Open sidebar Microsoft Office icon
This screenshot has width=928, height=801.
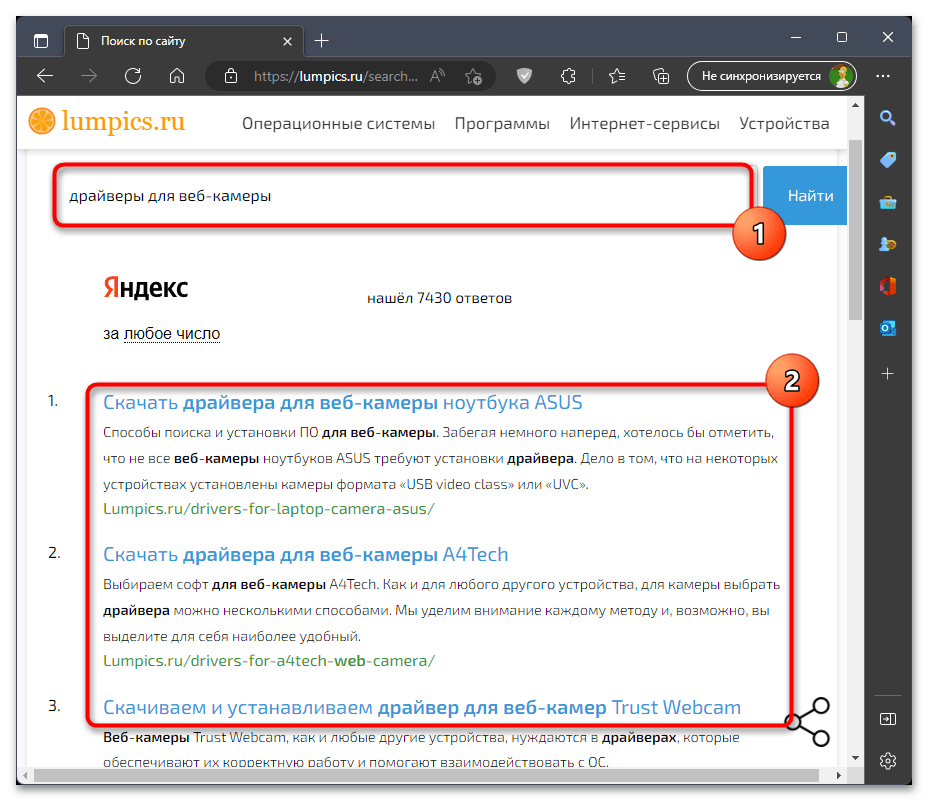click(888, 286)
